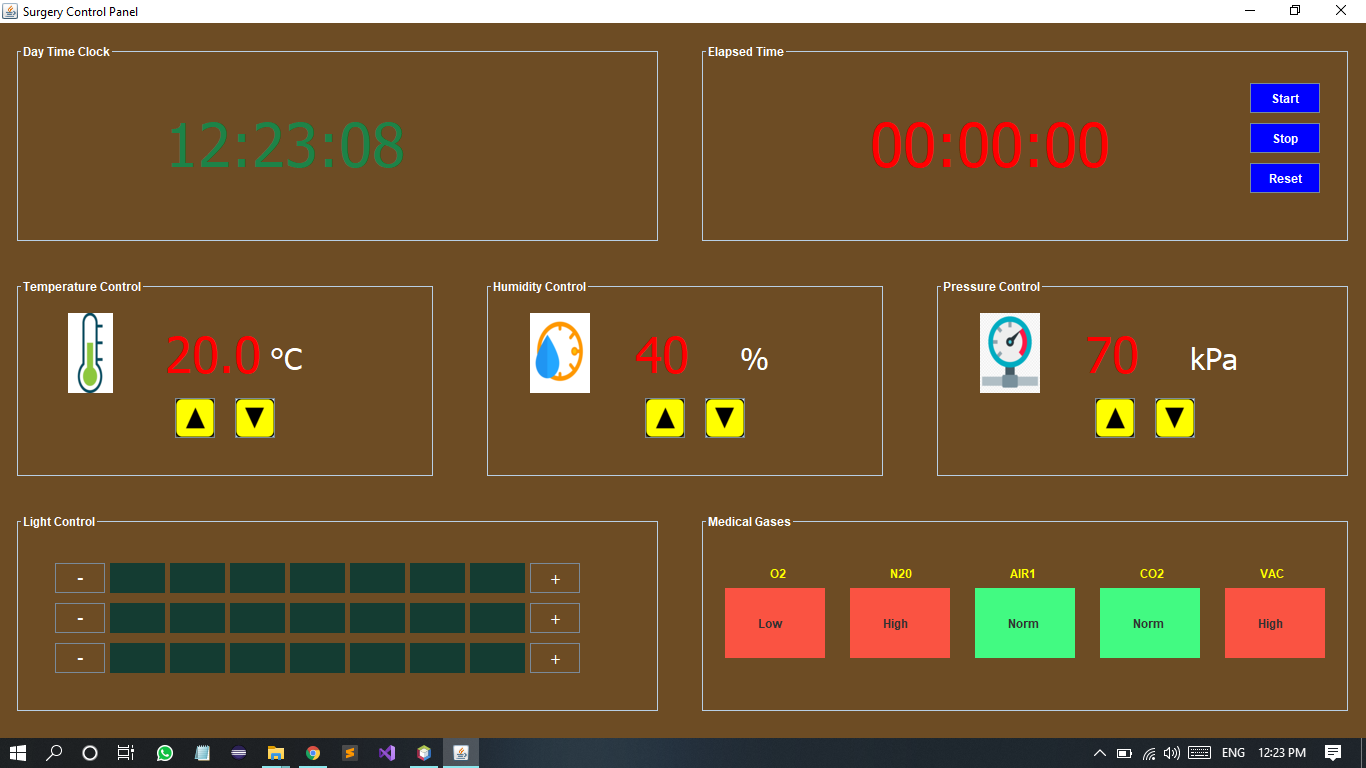Increase temperature with the up arrow
This screenshot has height=768, width=1366.
pyautogui.click(x=195, y=418)
